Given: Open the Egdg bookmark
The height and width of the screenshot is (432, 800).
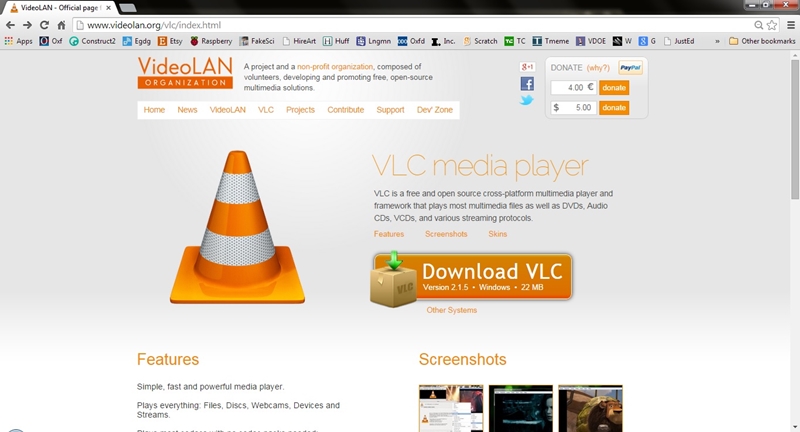Looking at the screenshot, I should (x=137, y=41).
